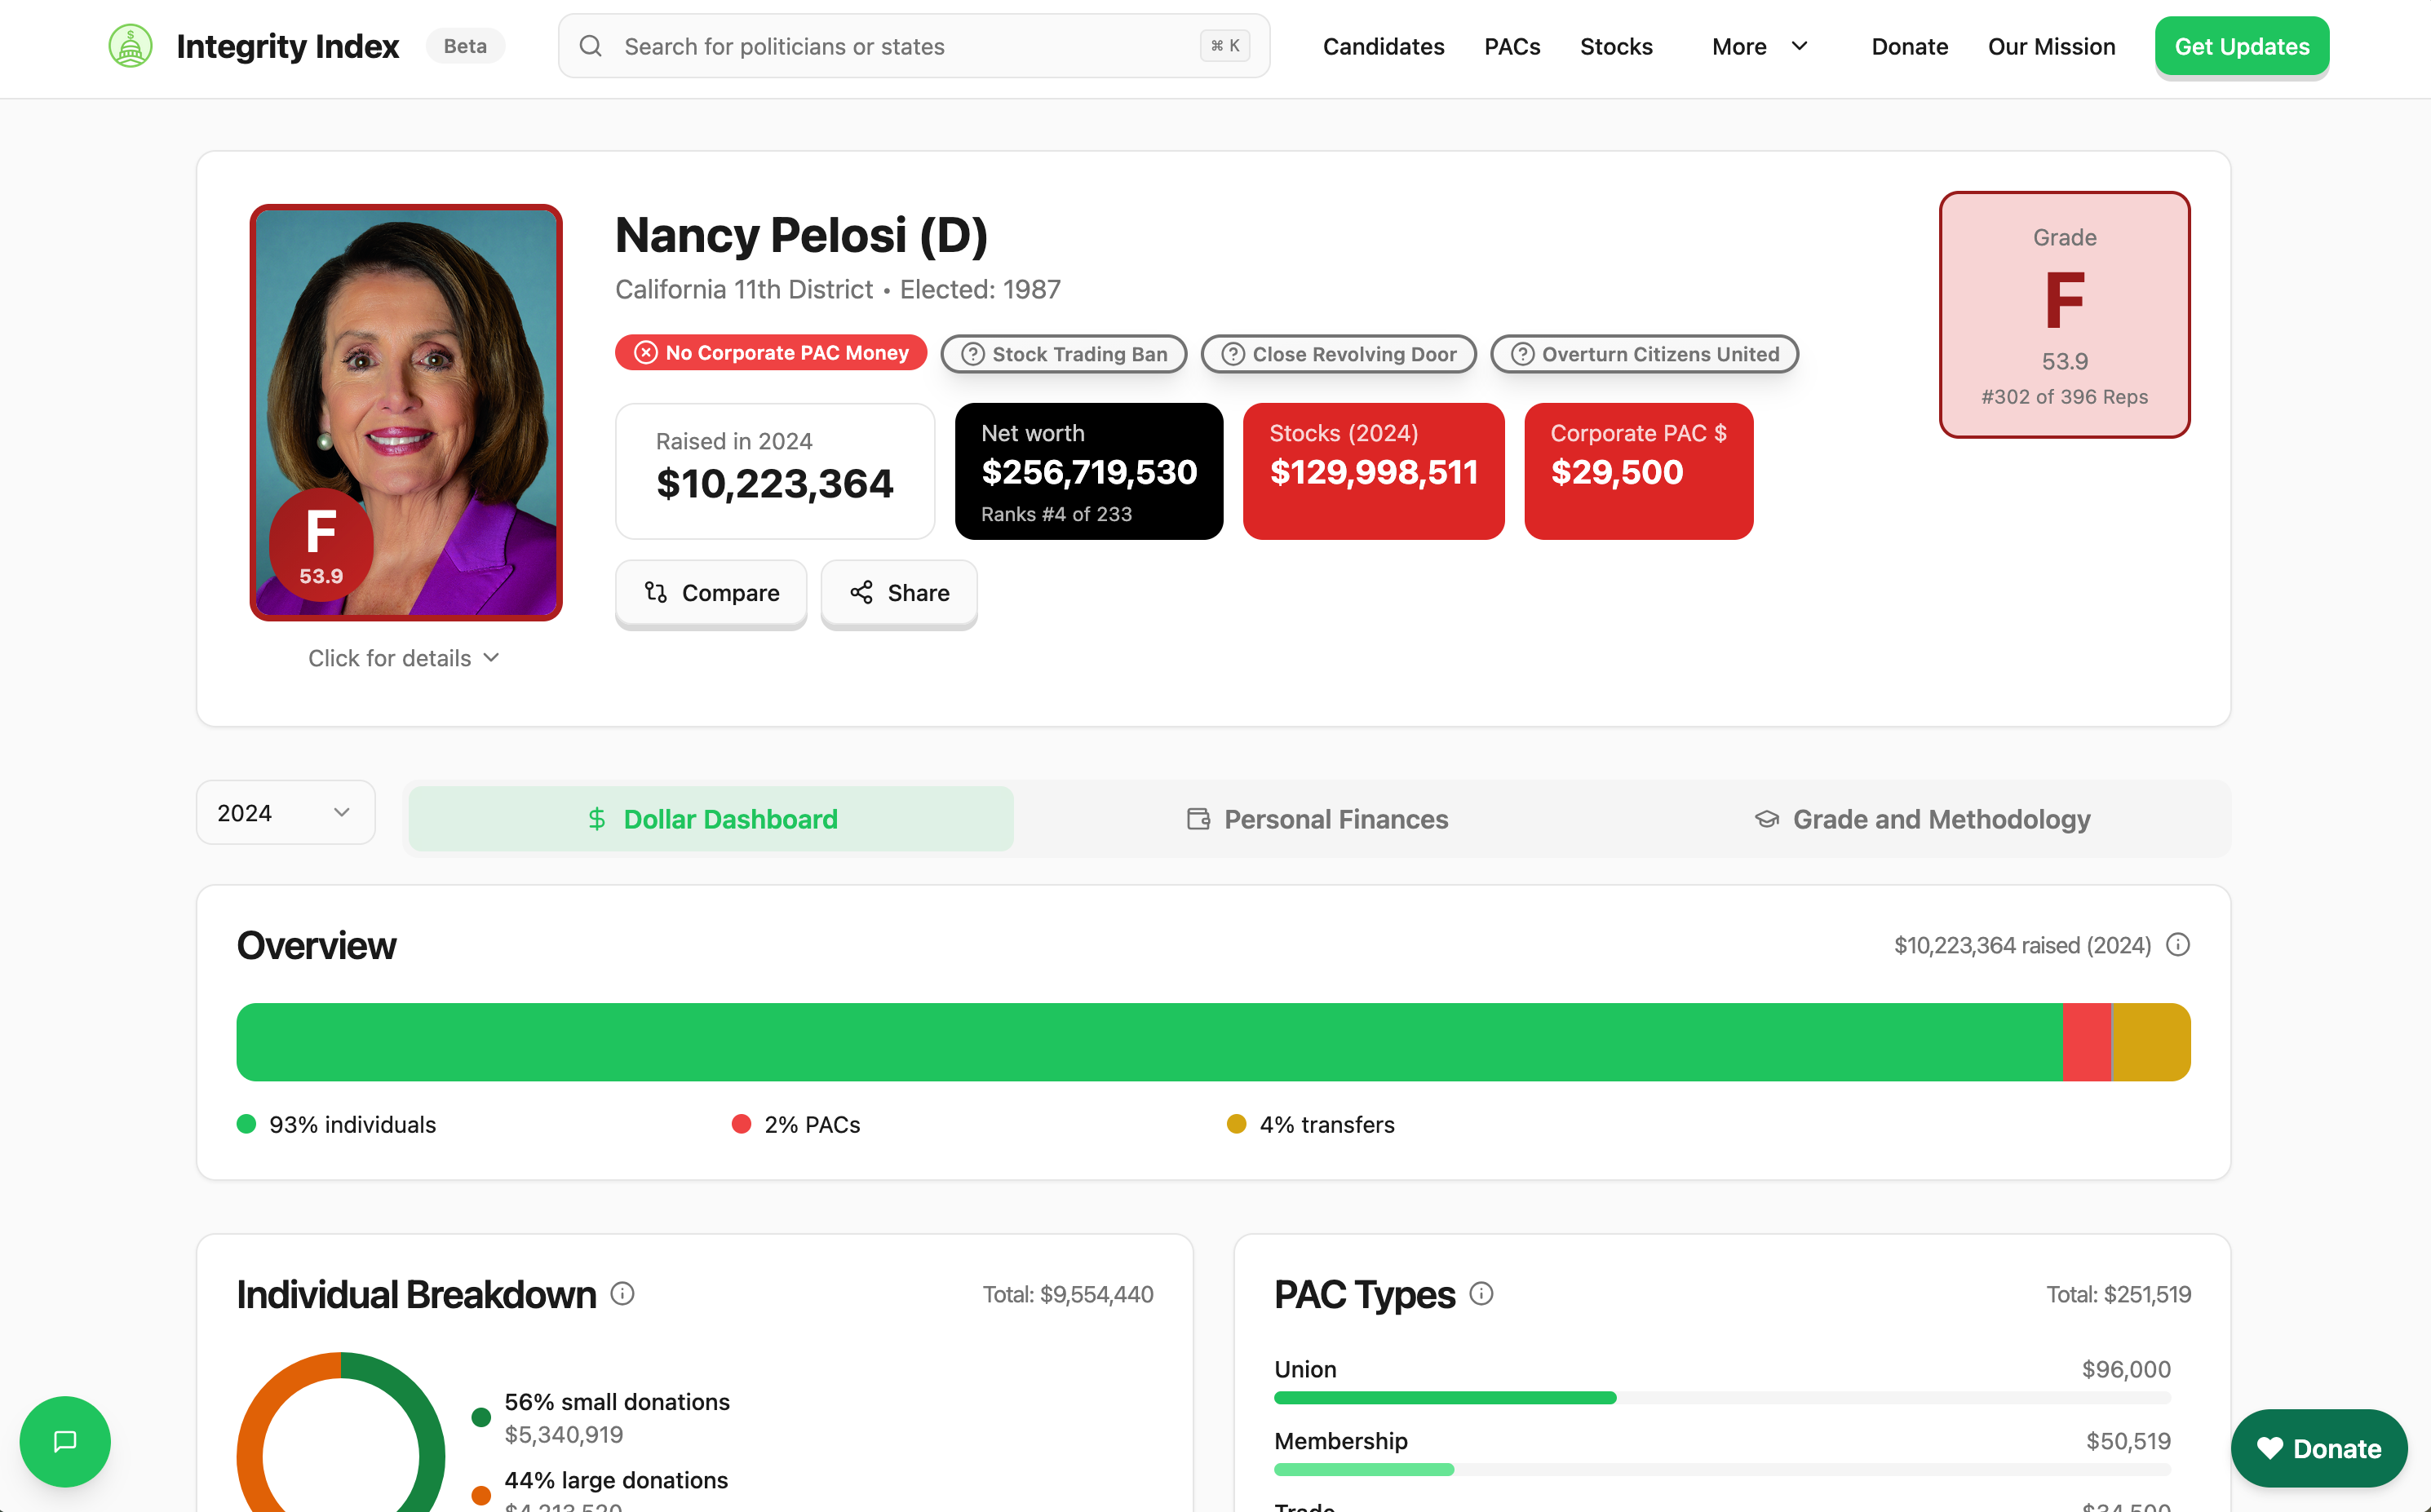Image resolution: width=2431 pixels, height=1512 pixels.
Task: Click the Get Updates button
Action: (x=2242, y=45)
